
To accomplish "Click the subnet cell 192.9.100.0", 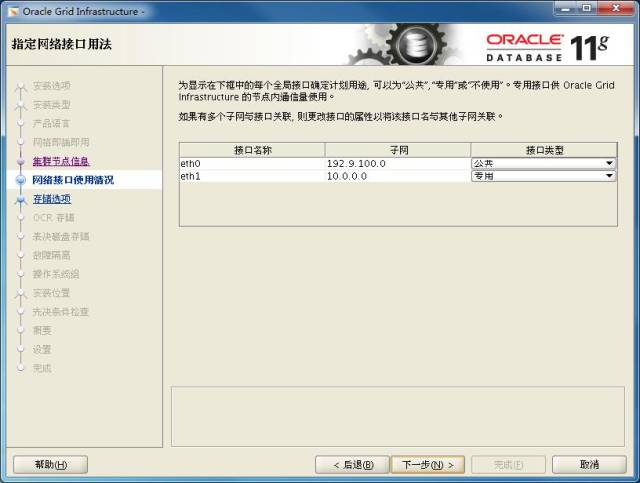I will [x=398, y=164].
